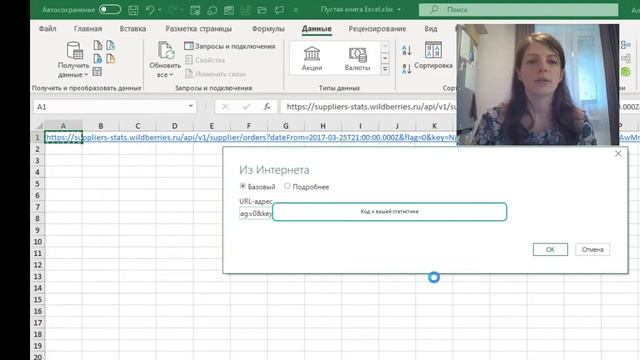This screenshot has height=360, width=640.
Task: Click the folder open icon in quick access toolbar
Action: click(x=262, y=10)
